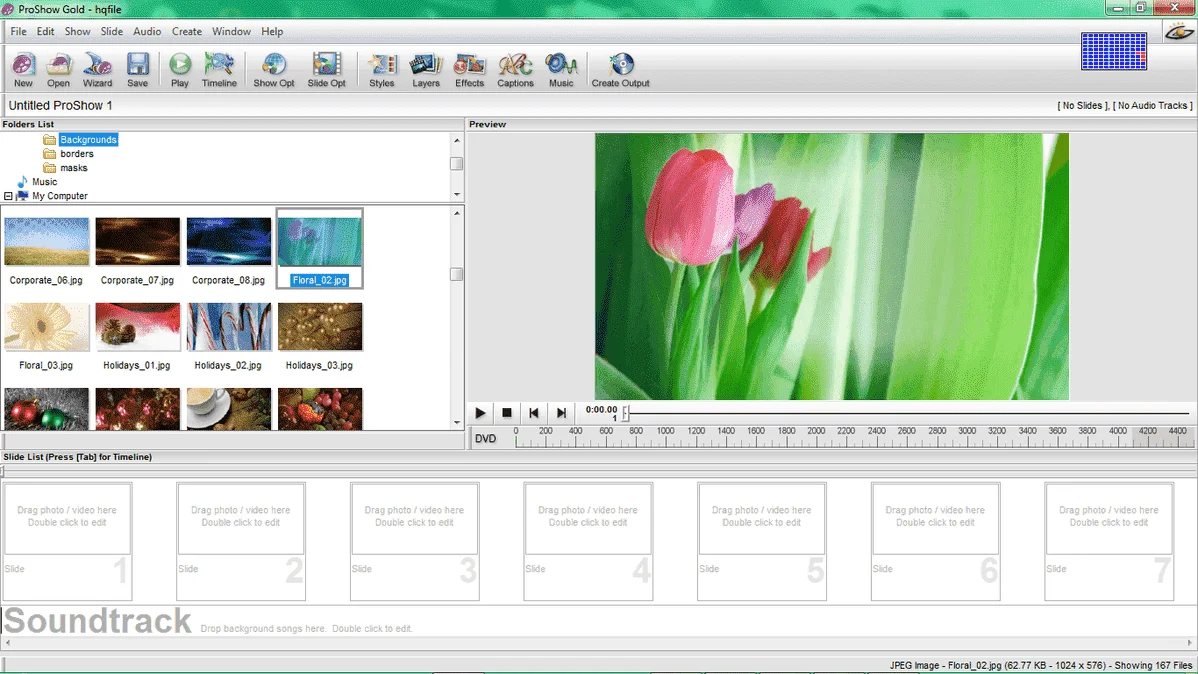Open the Styles tool
The image size is (1198, 674).
click(381, 70)
